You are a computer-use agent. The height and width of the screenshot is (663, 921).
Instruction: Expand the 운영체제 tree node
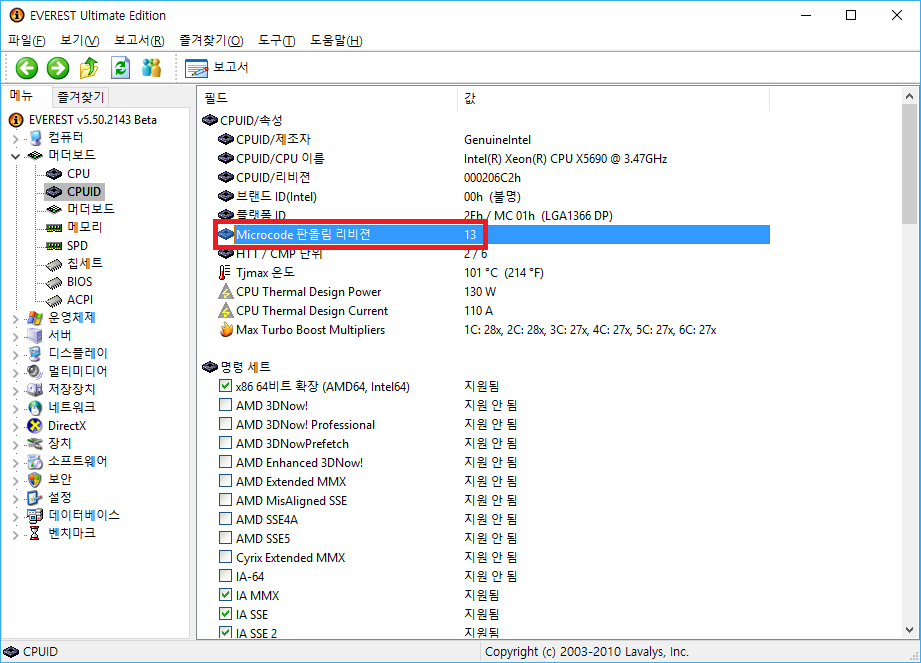(16, 318)
